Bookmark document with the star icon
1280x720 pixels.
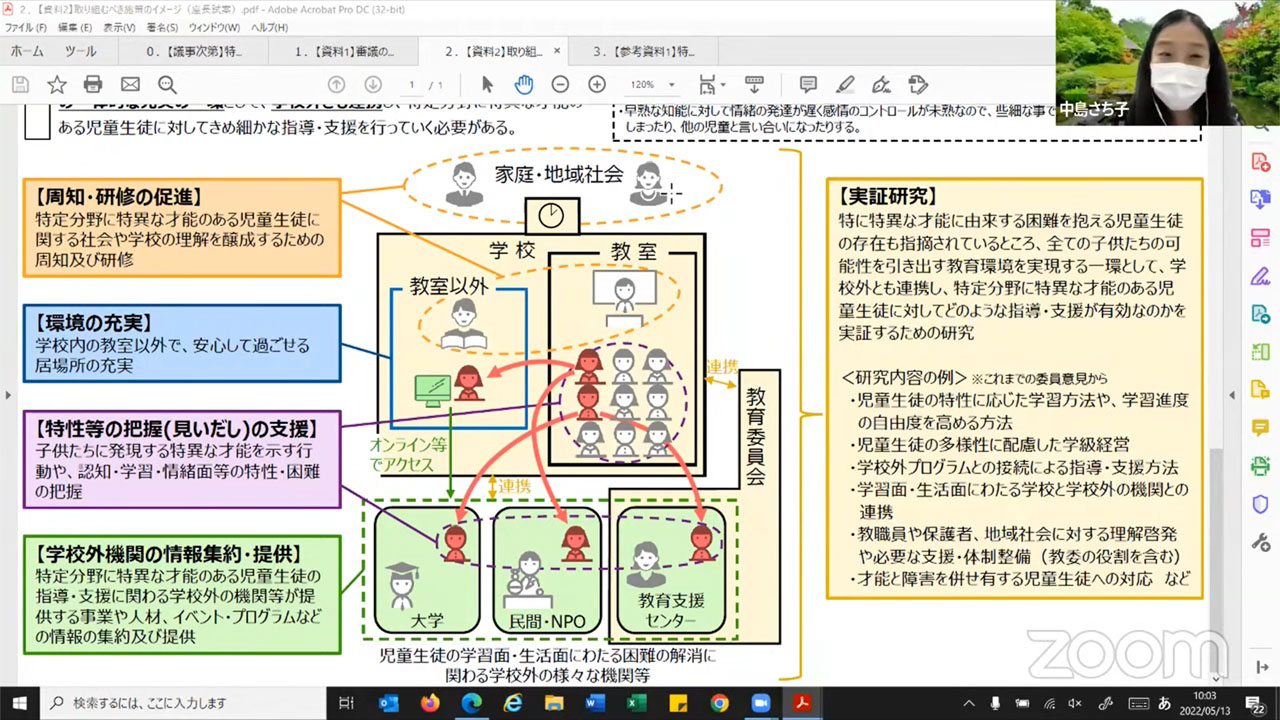(x=57, y=85)
